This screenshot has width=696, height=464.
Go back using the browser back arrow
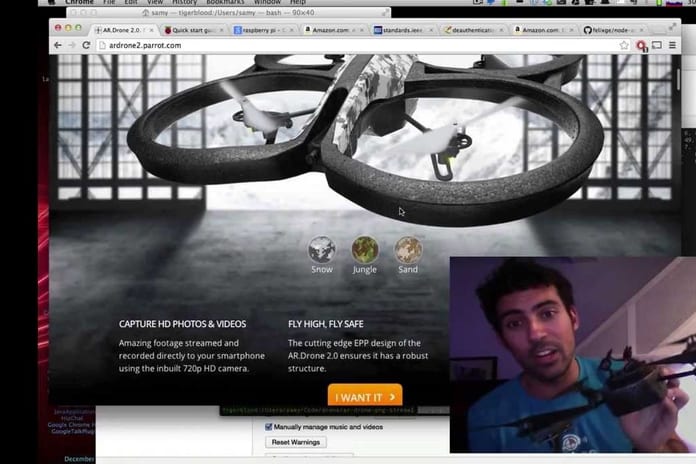[58, 45]
